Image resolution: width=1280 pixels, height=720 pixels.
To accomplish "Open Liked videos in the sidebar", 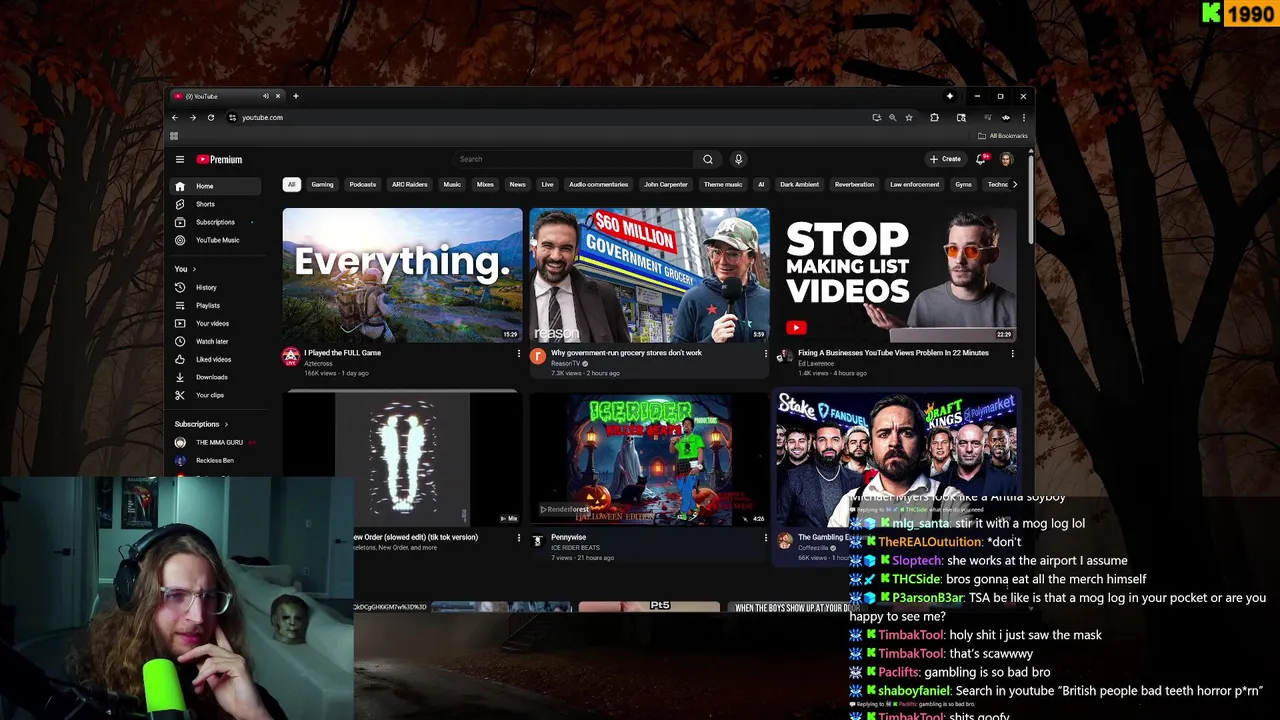I will pyautogui.click(x=213, y=359).
